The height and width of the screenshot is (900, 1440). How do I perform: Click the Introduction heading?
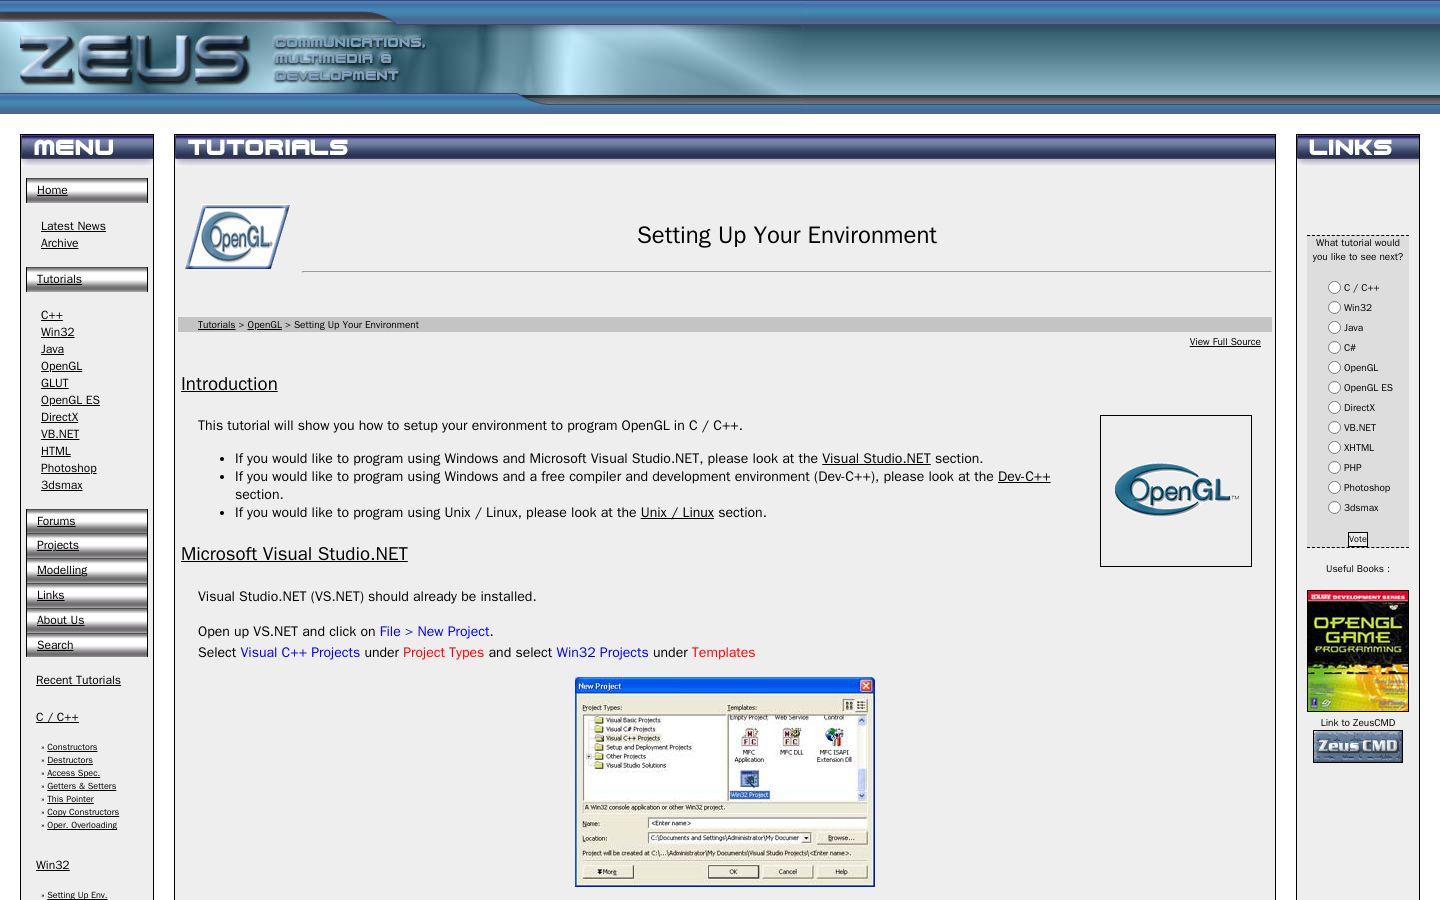(229, 384)
